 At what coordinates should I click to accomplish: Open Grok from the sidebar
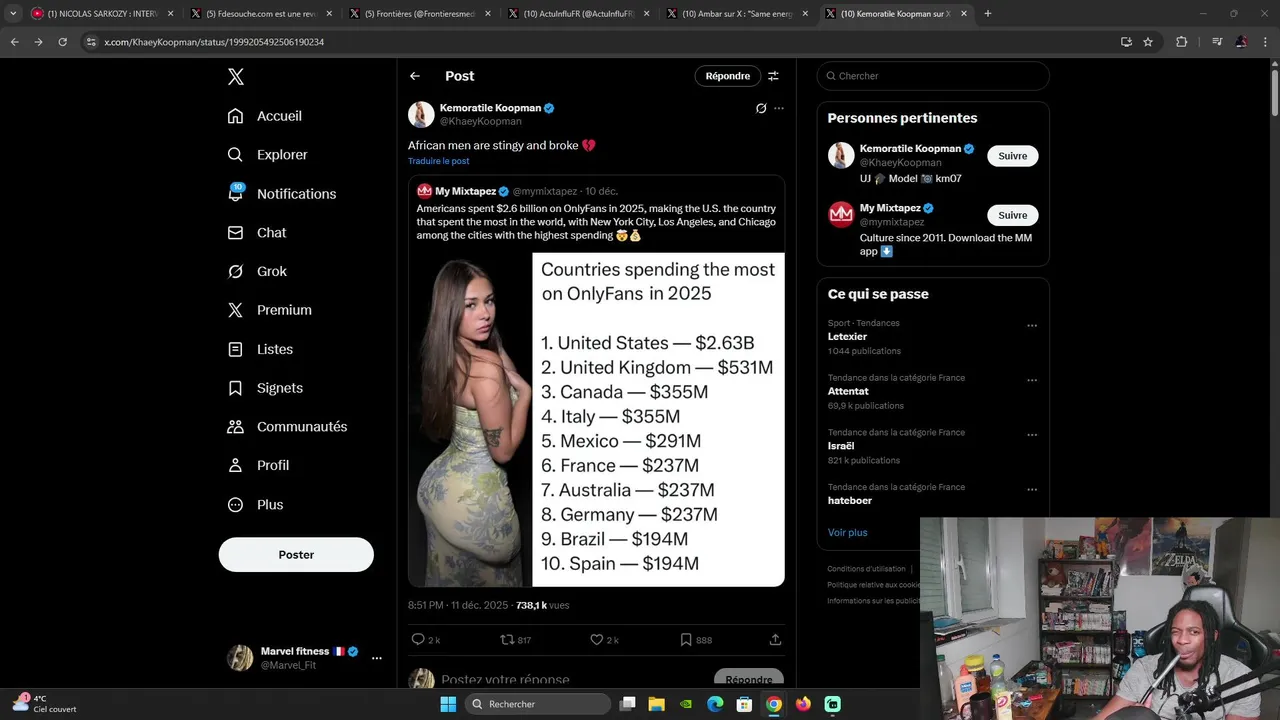257,271
